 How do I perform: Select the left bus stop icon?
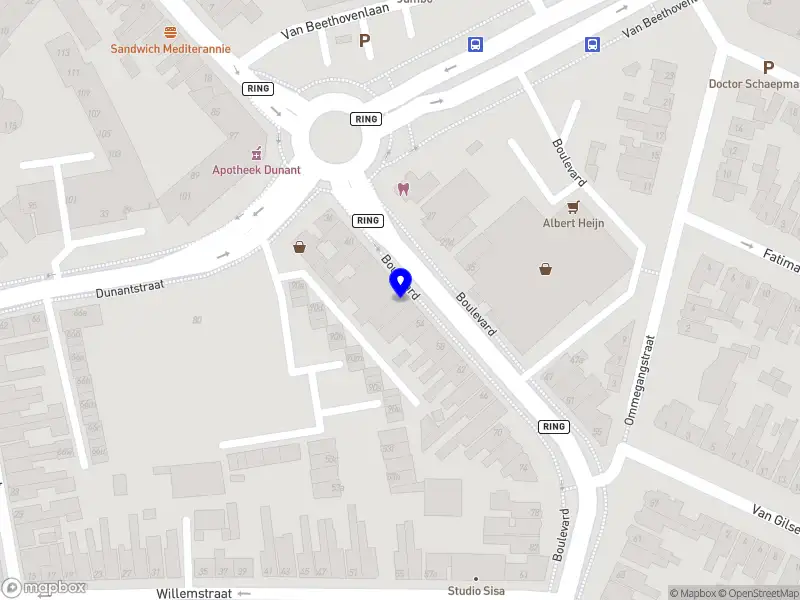475,44
